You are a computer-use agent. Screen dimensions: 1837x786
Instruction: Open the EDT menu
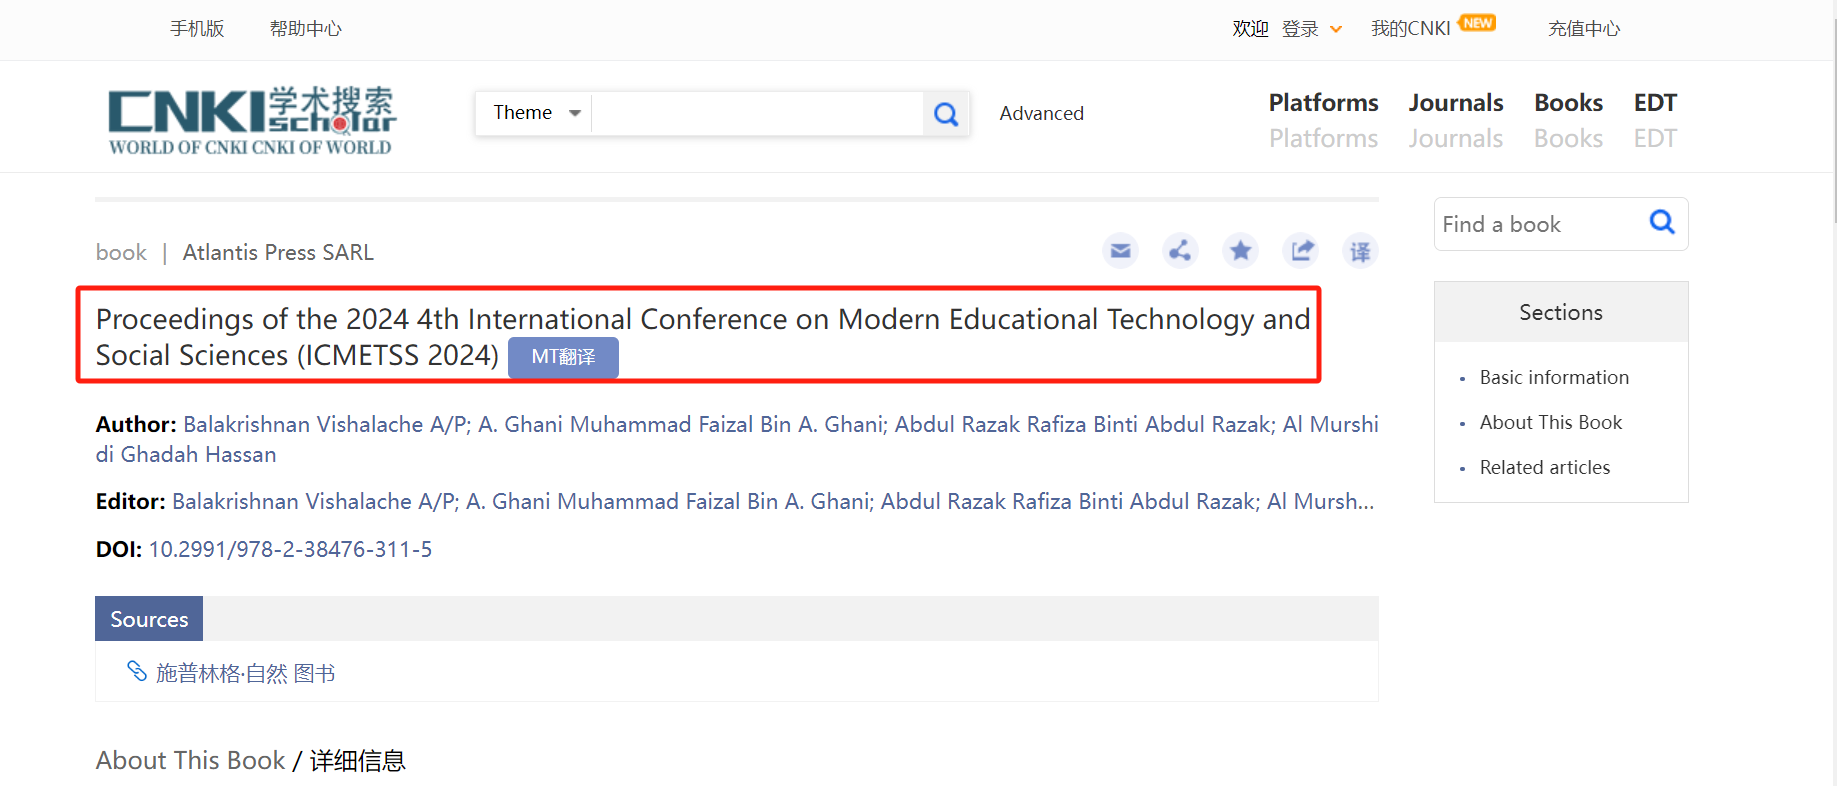(1655, 103)
